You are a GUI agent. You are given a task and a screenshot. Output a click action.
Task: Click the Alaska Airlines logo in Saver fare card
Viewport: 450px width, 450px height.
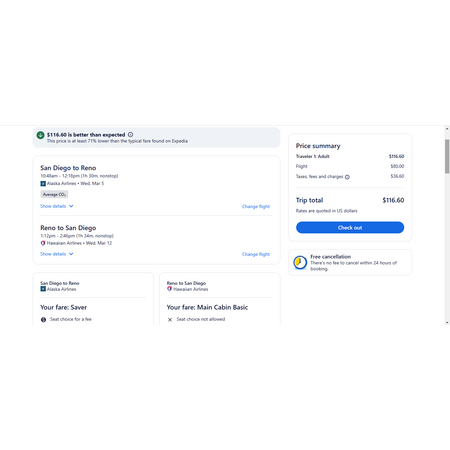pyautogui.click(x=43, y=289)
